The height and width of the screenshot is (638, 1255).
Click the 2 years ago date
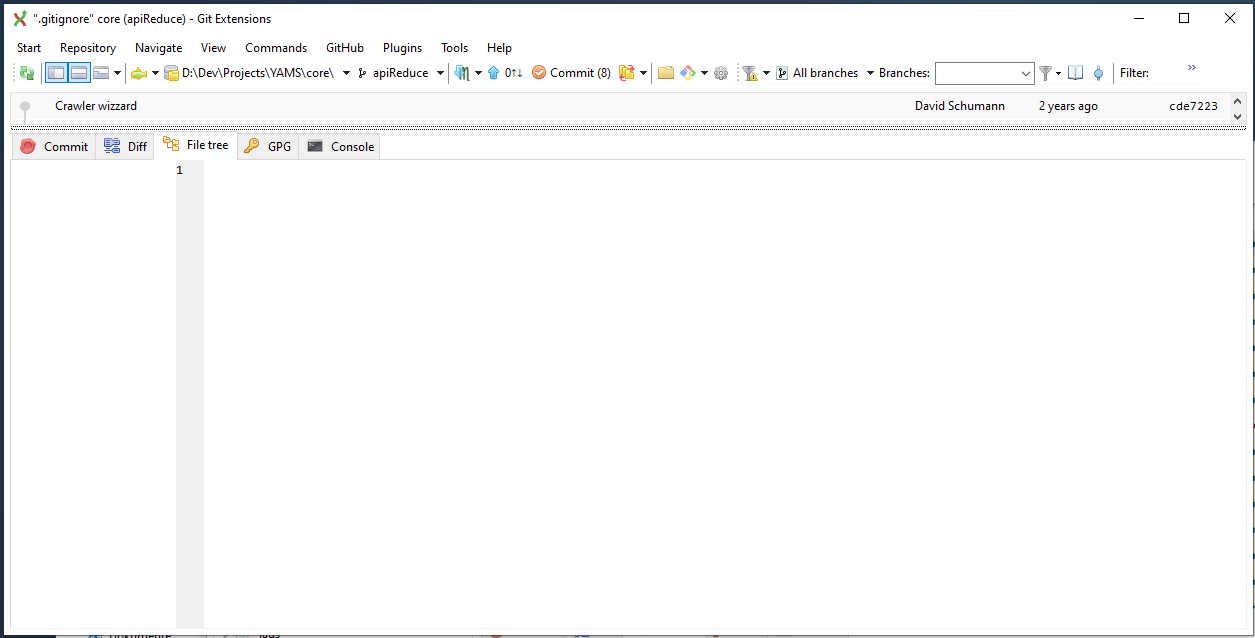pyautogui.click(x=1068, y=106)
